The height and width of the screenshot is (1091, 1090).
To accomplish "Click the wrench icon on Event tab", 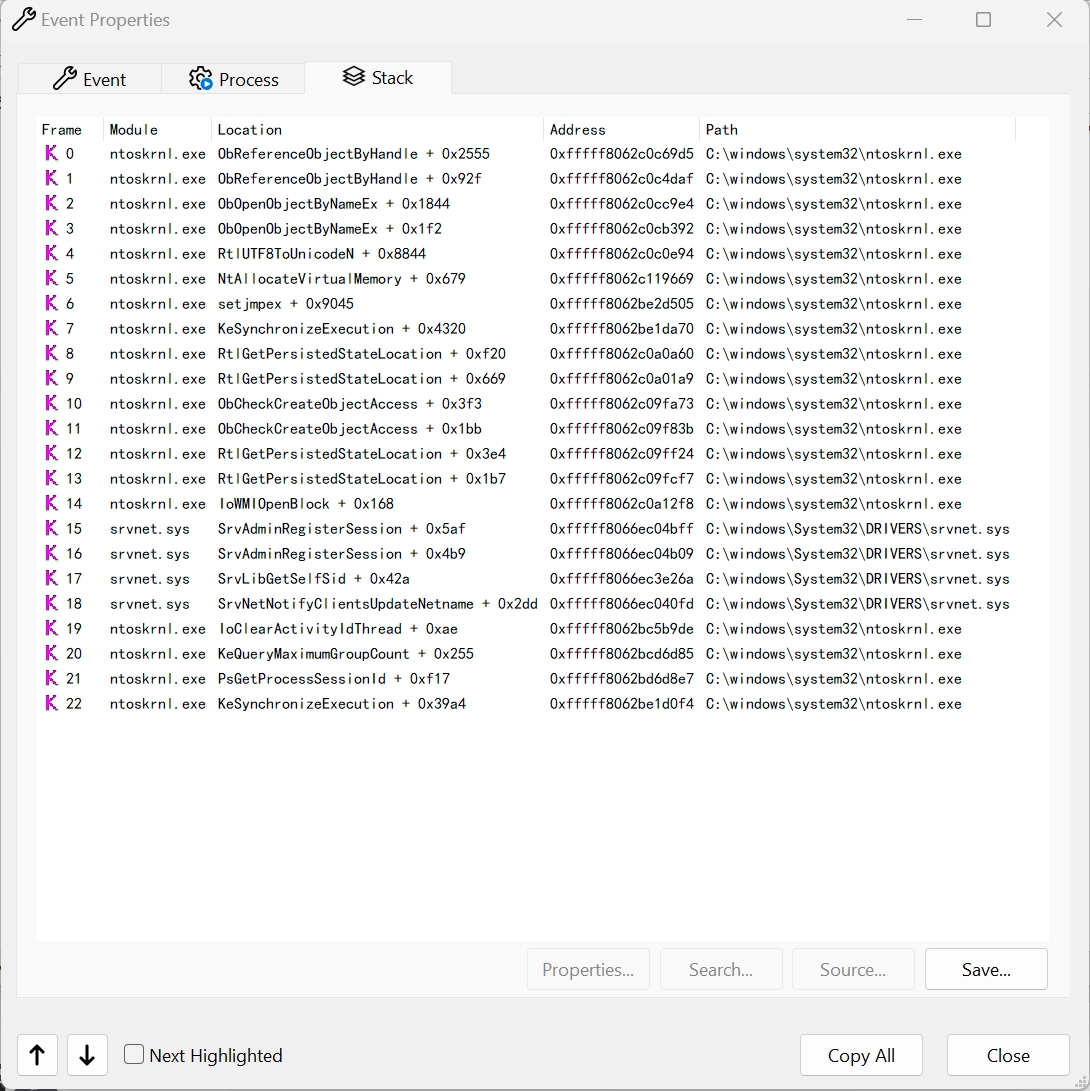I will coord(65,79).
